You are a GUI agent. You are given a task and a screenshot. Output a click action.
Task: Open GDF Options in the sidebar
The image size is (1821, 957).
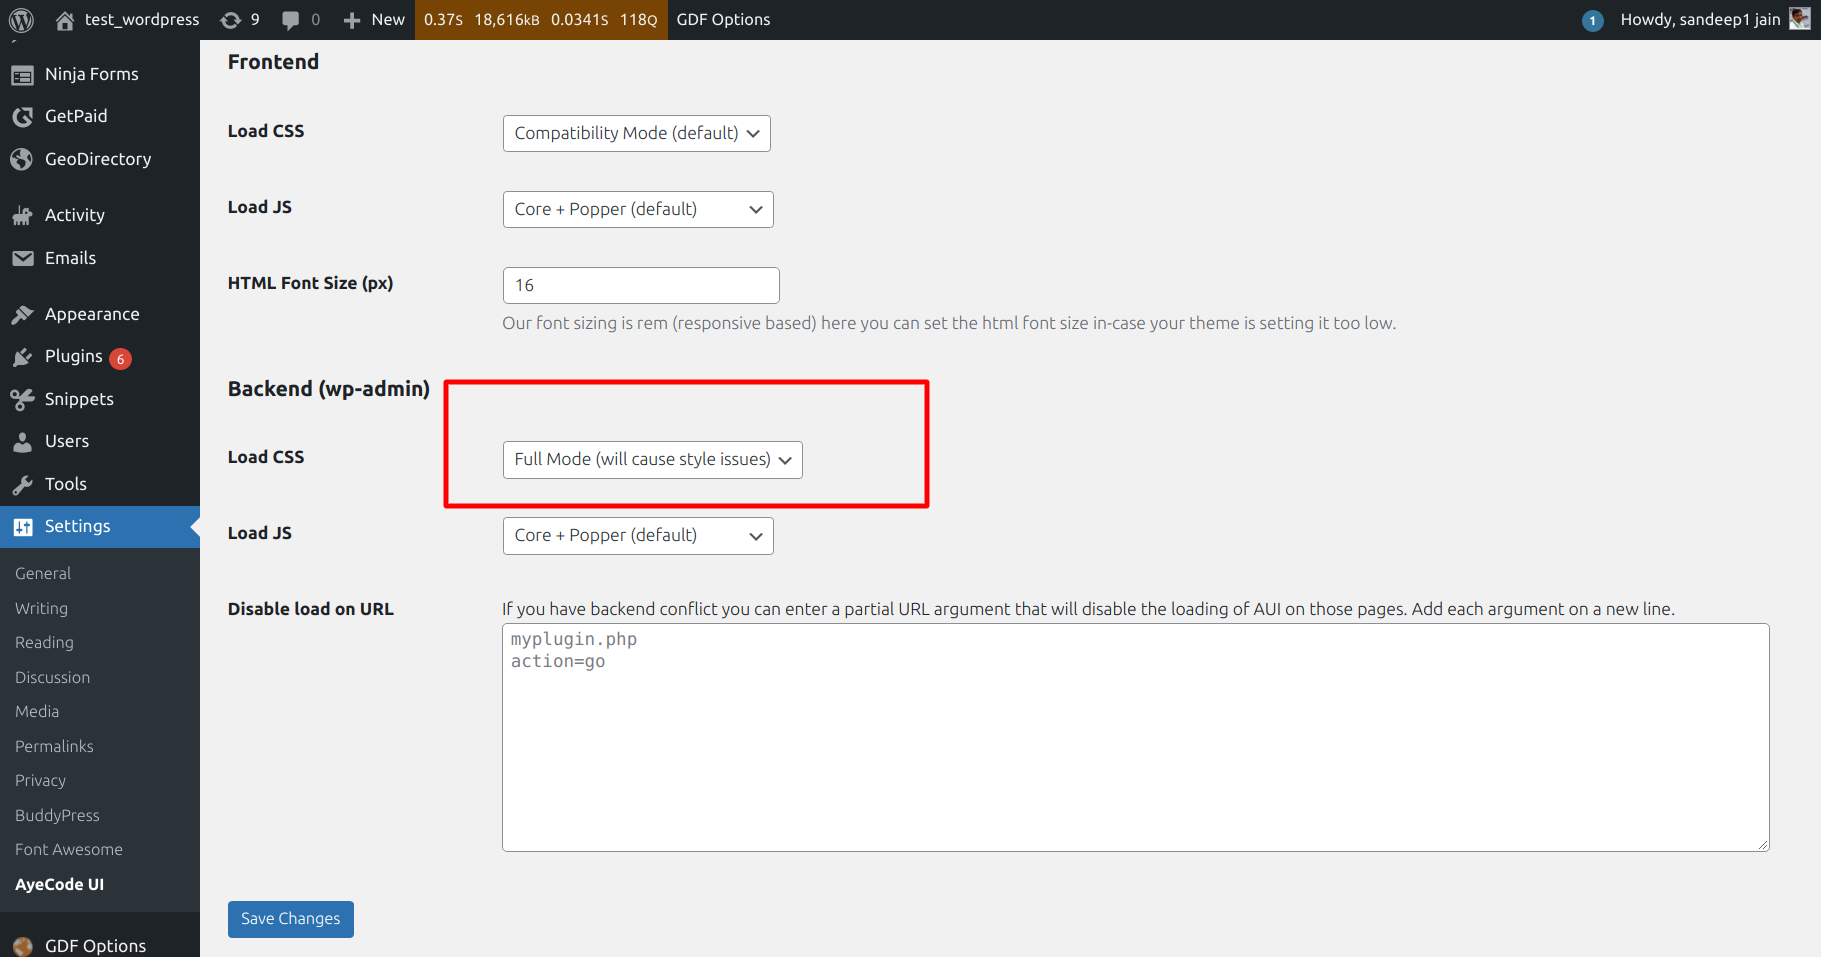(x=95, y=945)
